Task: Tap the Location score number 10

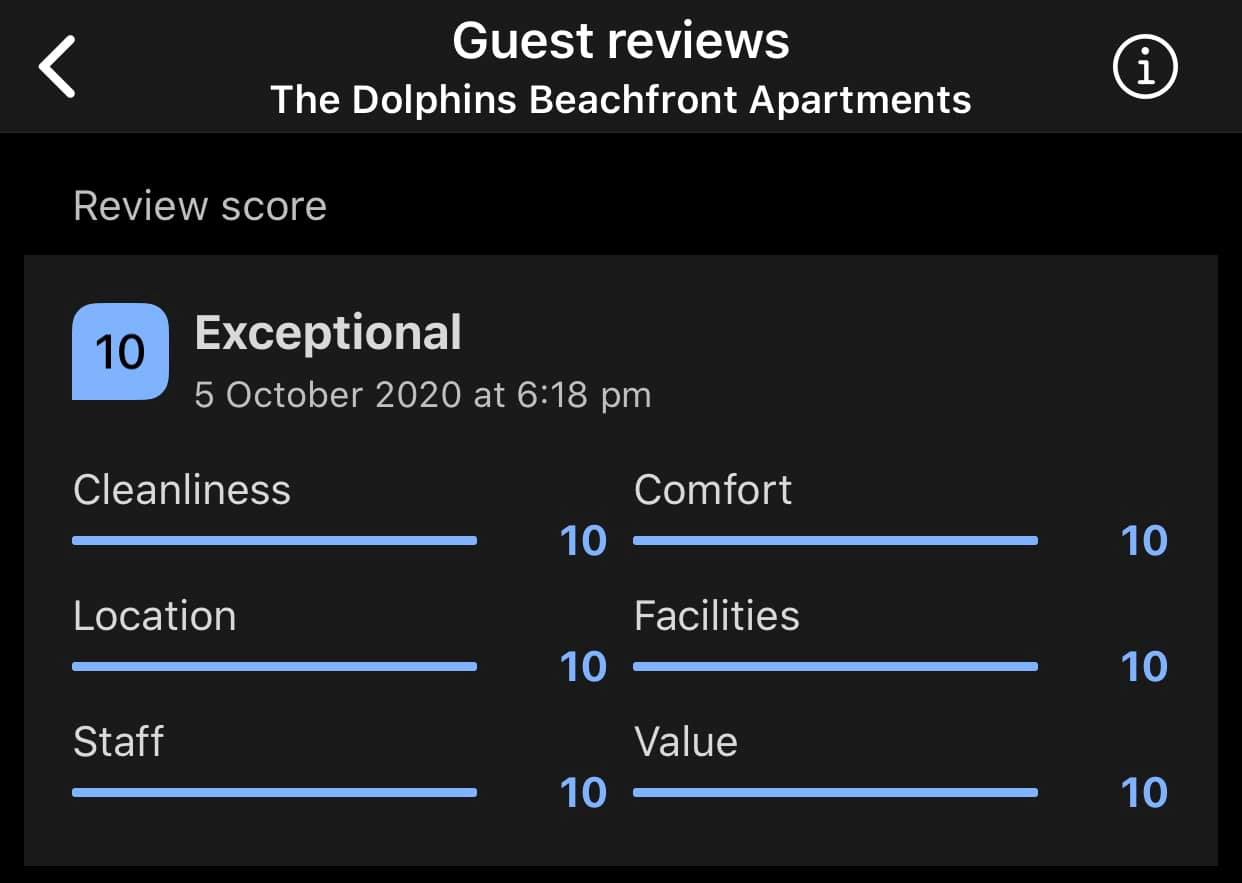Action: (x=583, y=667)
